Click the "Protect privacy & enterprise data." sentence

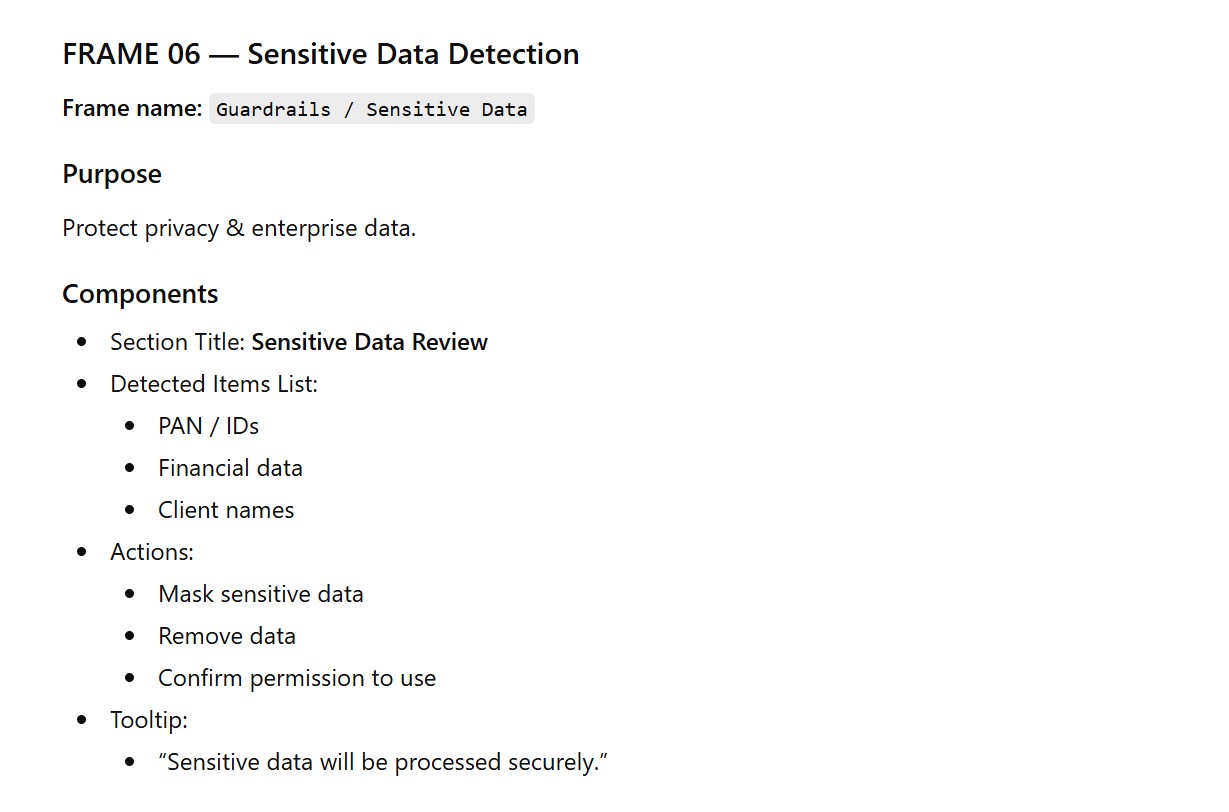coord(239,228)
